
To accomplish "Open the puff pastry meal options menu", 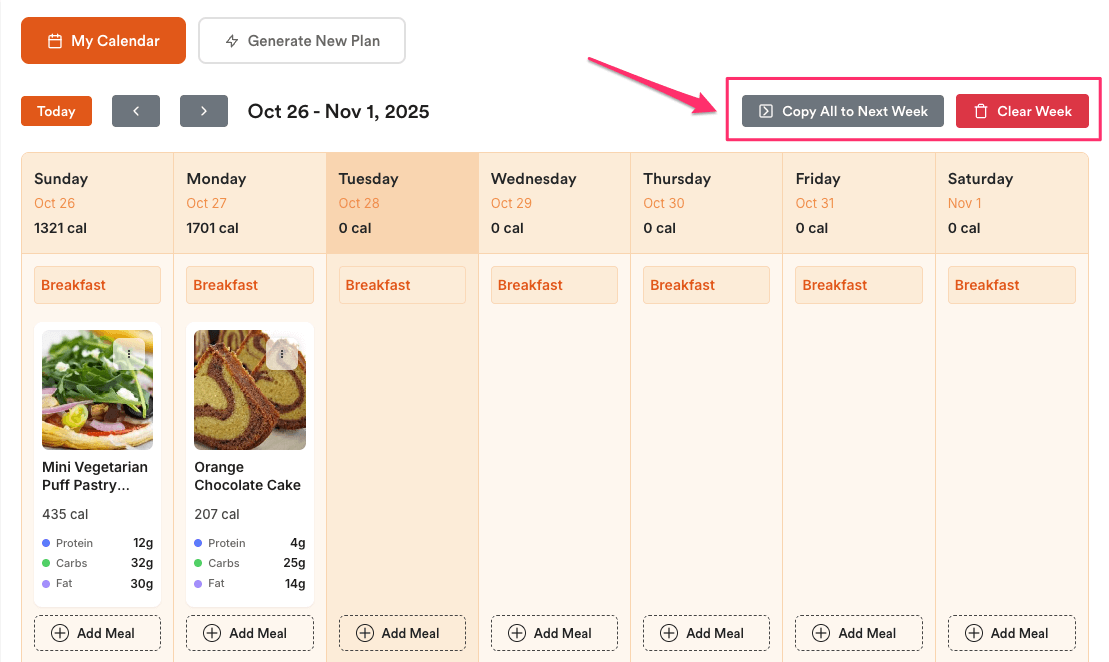I will click(x=129, y=354).
